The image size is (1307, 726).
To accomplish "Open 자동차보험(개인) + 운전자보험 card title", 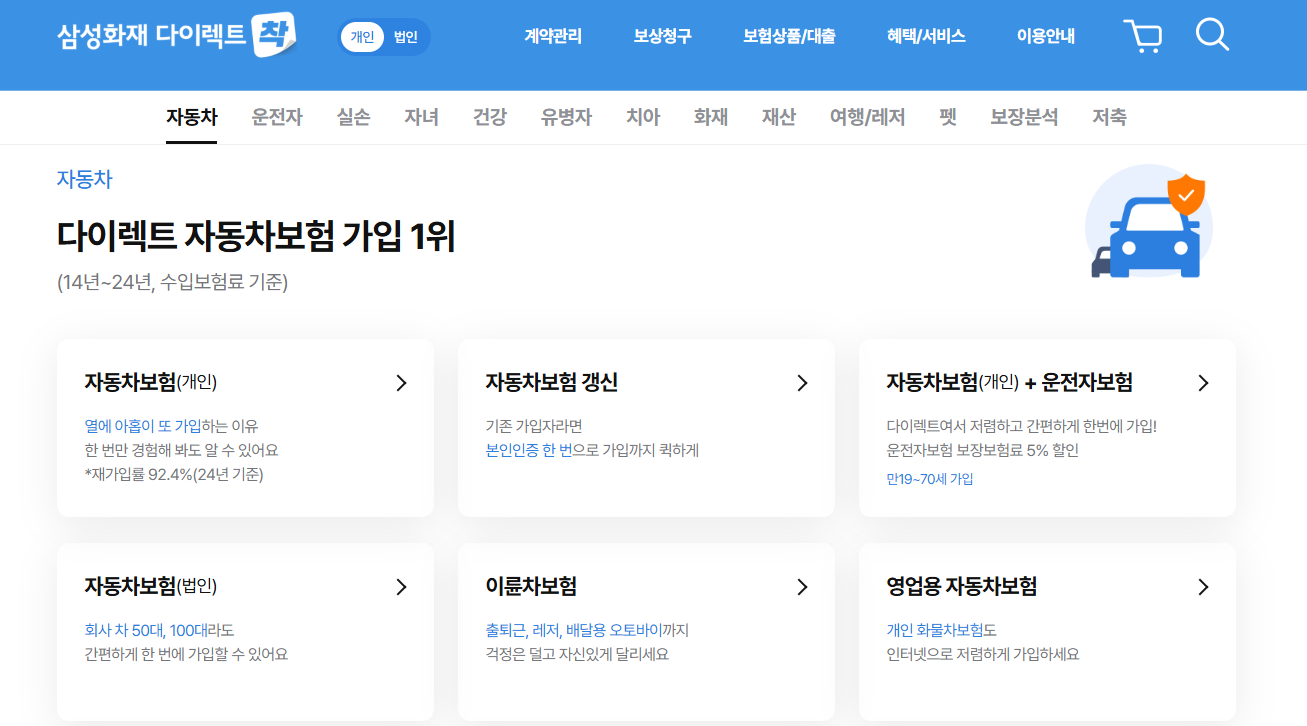I will tap(1010, 382).
